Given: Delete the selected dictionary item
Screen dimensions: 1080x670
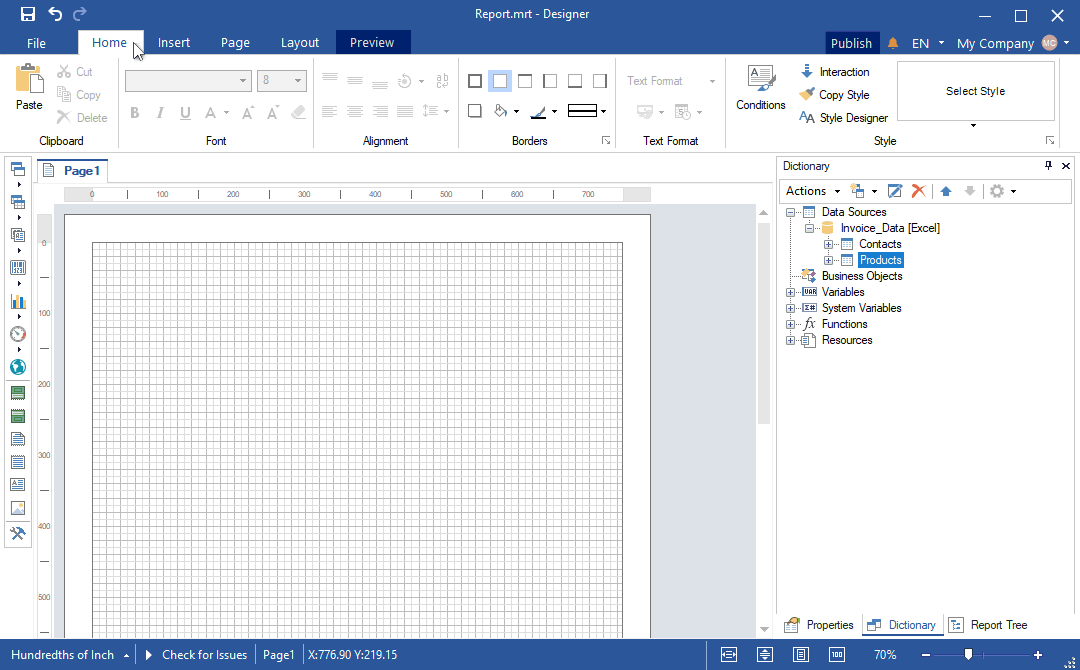Looking at the screenshot, I should 918,191.
